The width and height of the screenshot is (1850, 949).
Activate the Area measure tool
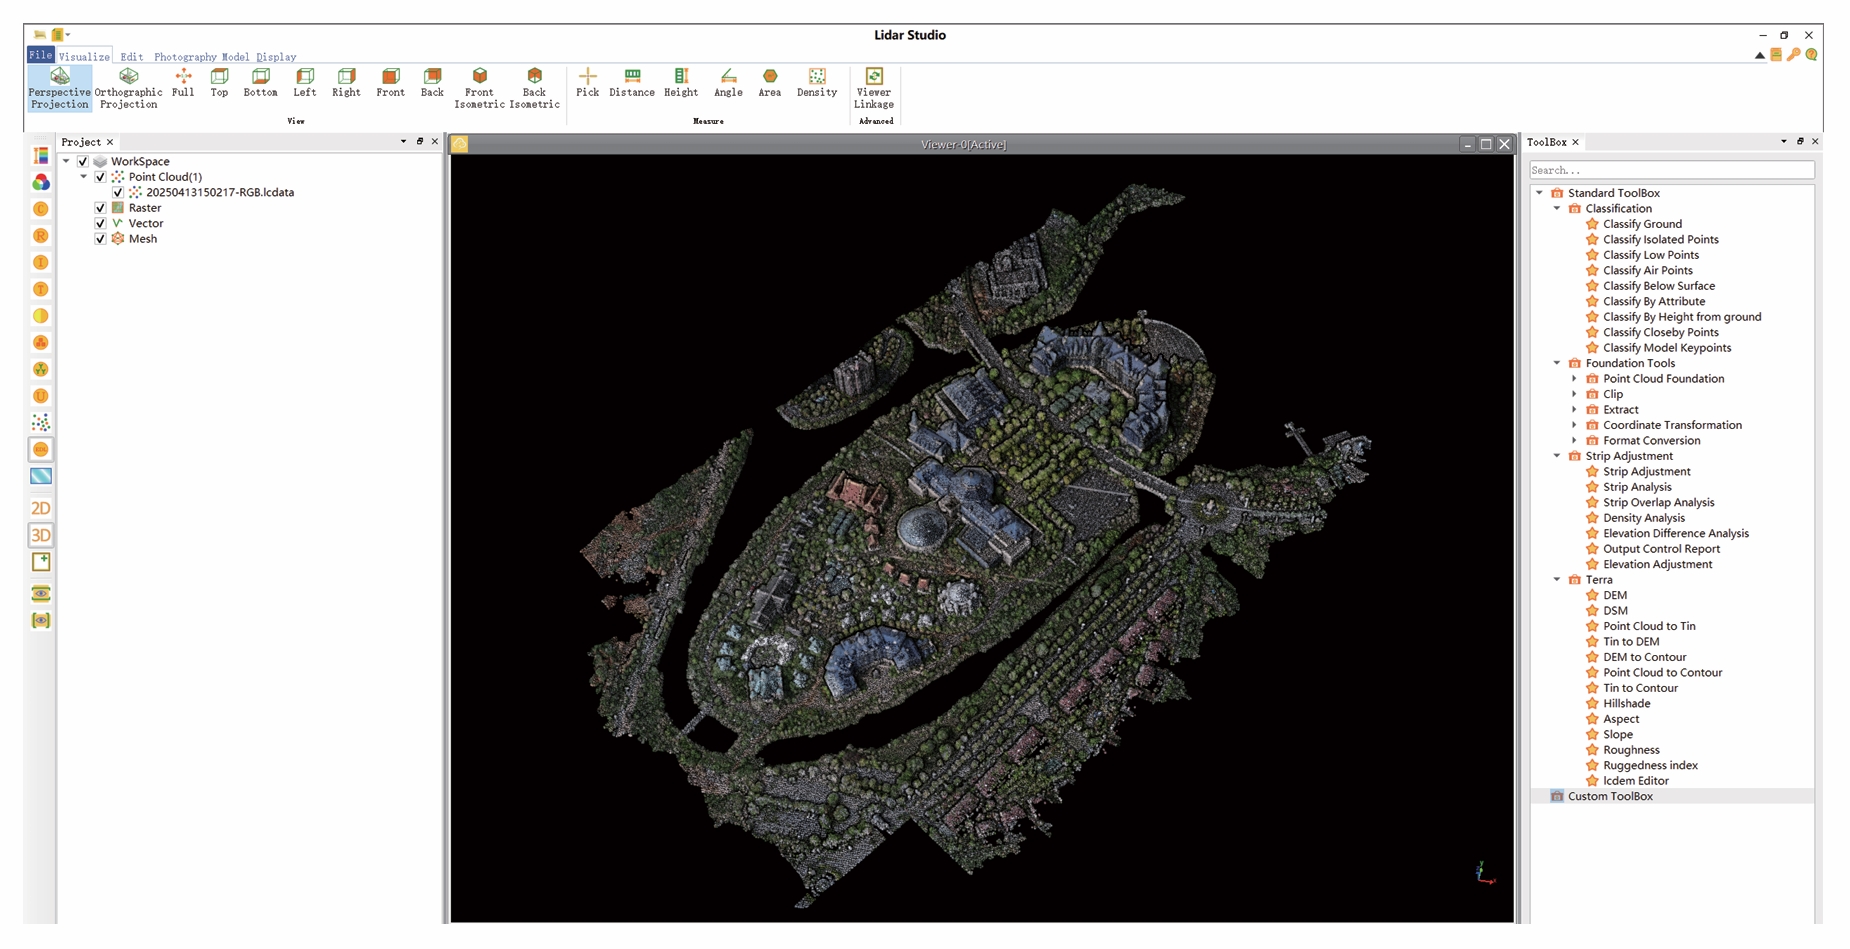pos(769,83)
